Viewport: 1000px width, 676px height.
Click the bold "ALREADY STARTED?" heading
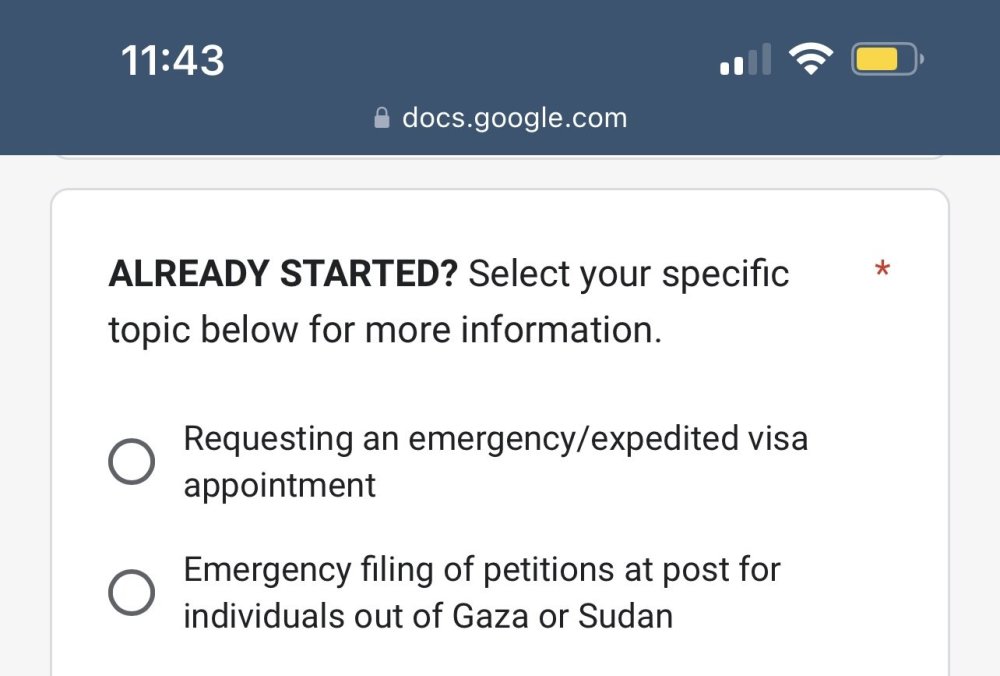283,274
